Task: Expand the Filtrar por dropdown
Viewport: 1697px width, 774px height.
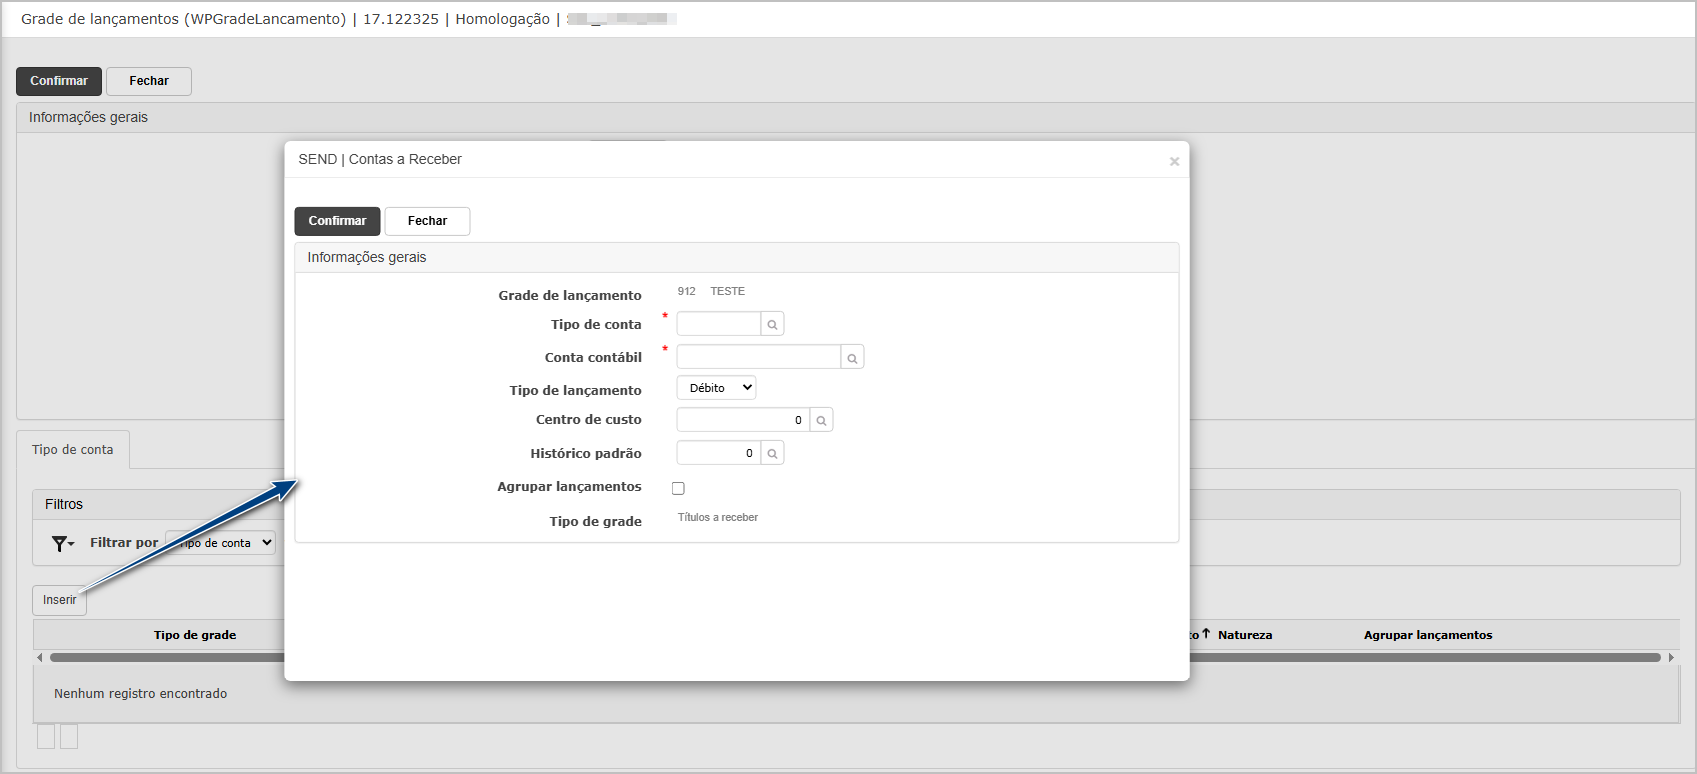Action: 222,543
